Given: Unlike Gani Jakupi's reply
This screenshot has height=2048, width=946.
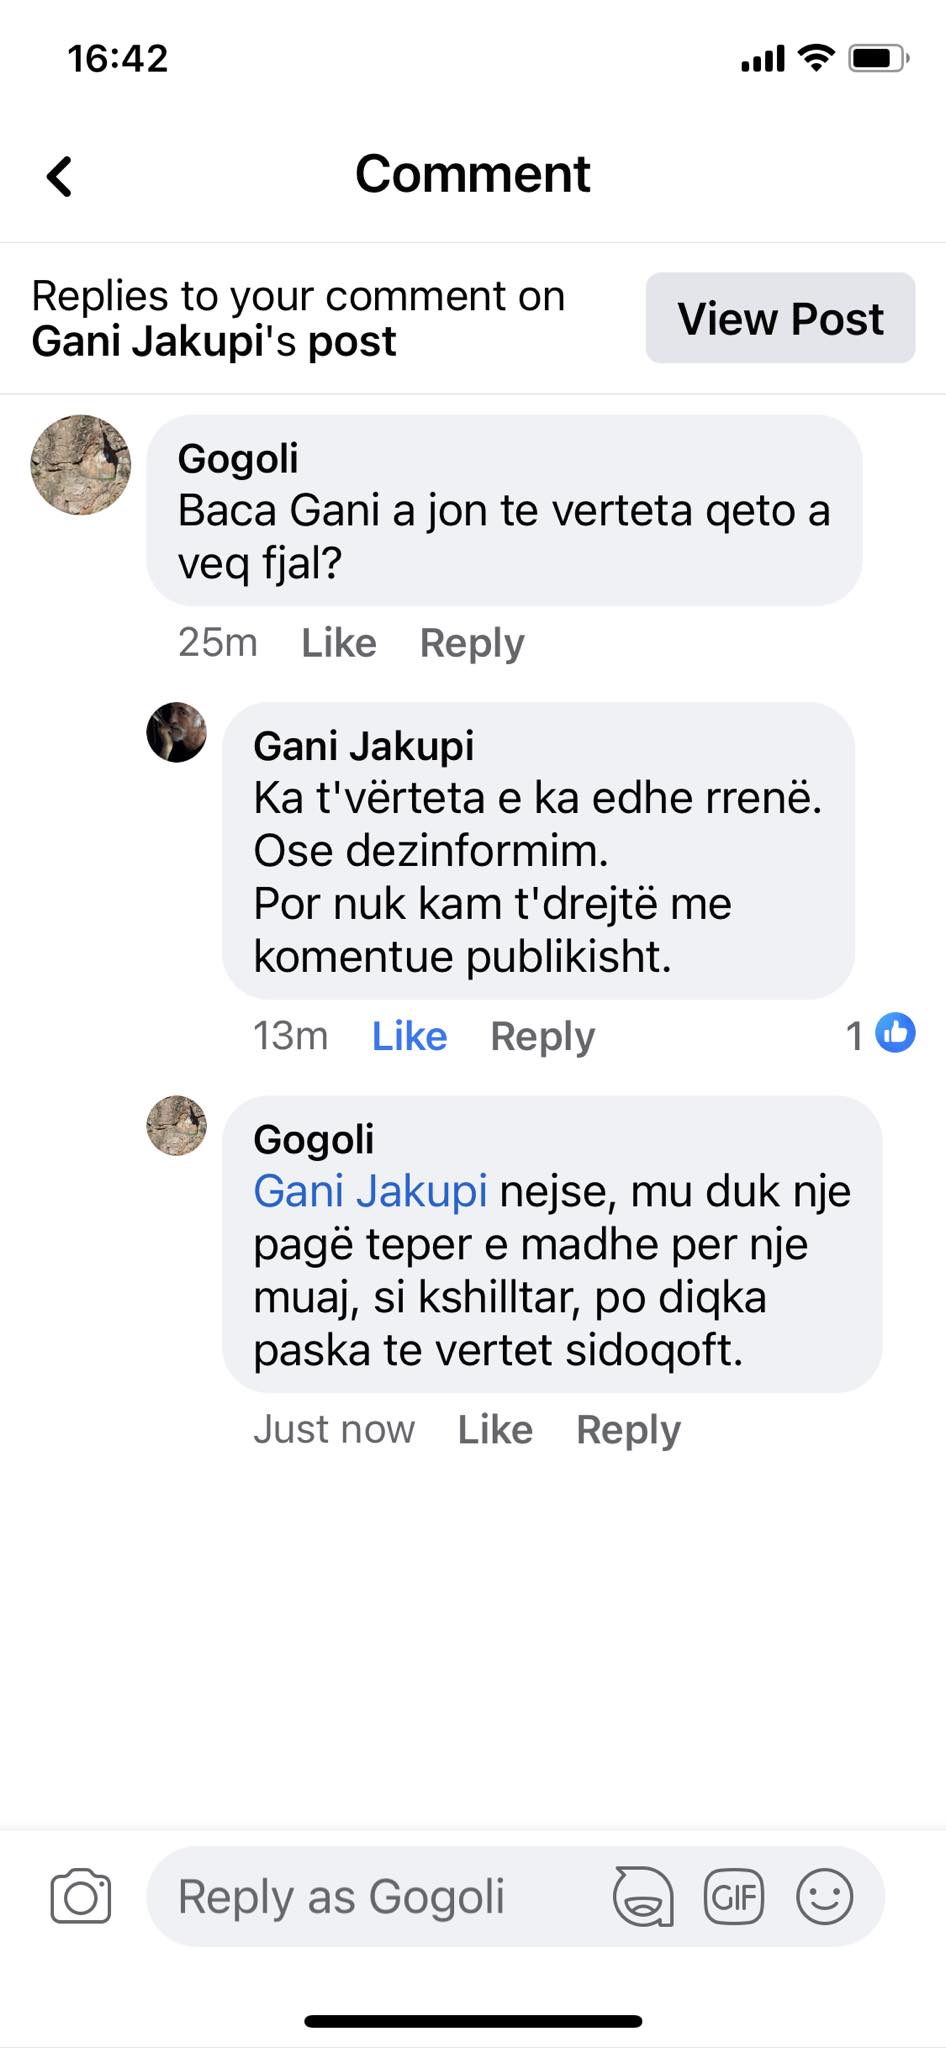Looking at the screenshot, I should [x=409, y=1036].
